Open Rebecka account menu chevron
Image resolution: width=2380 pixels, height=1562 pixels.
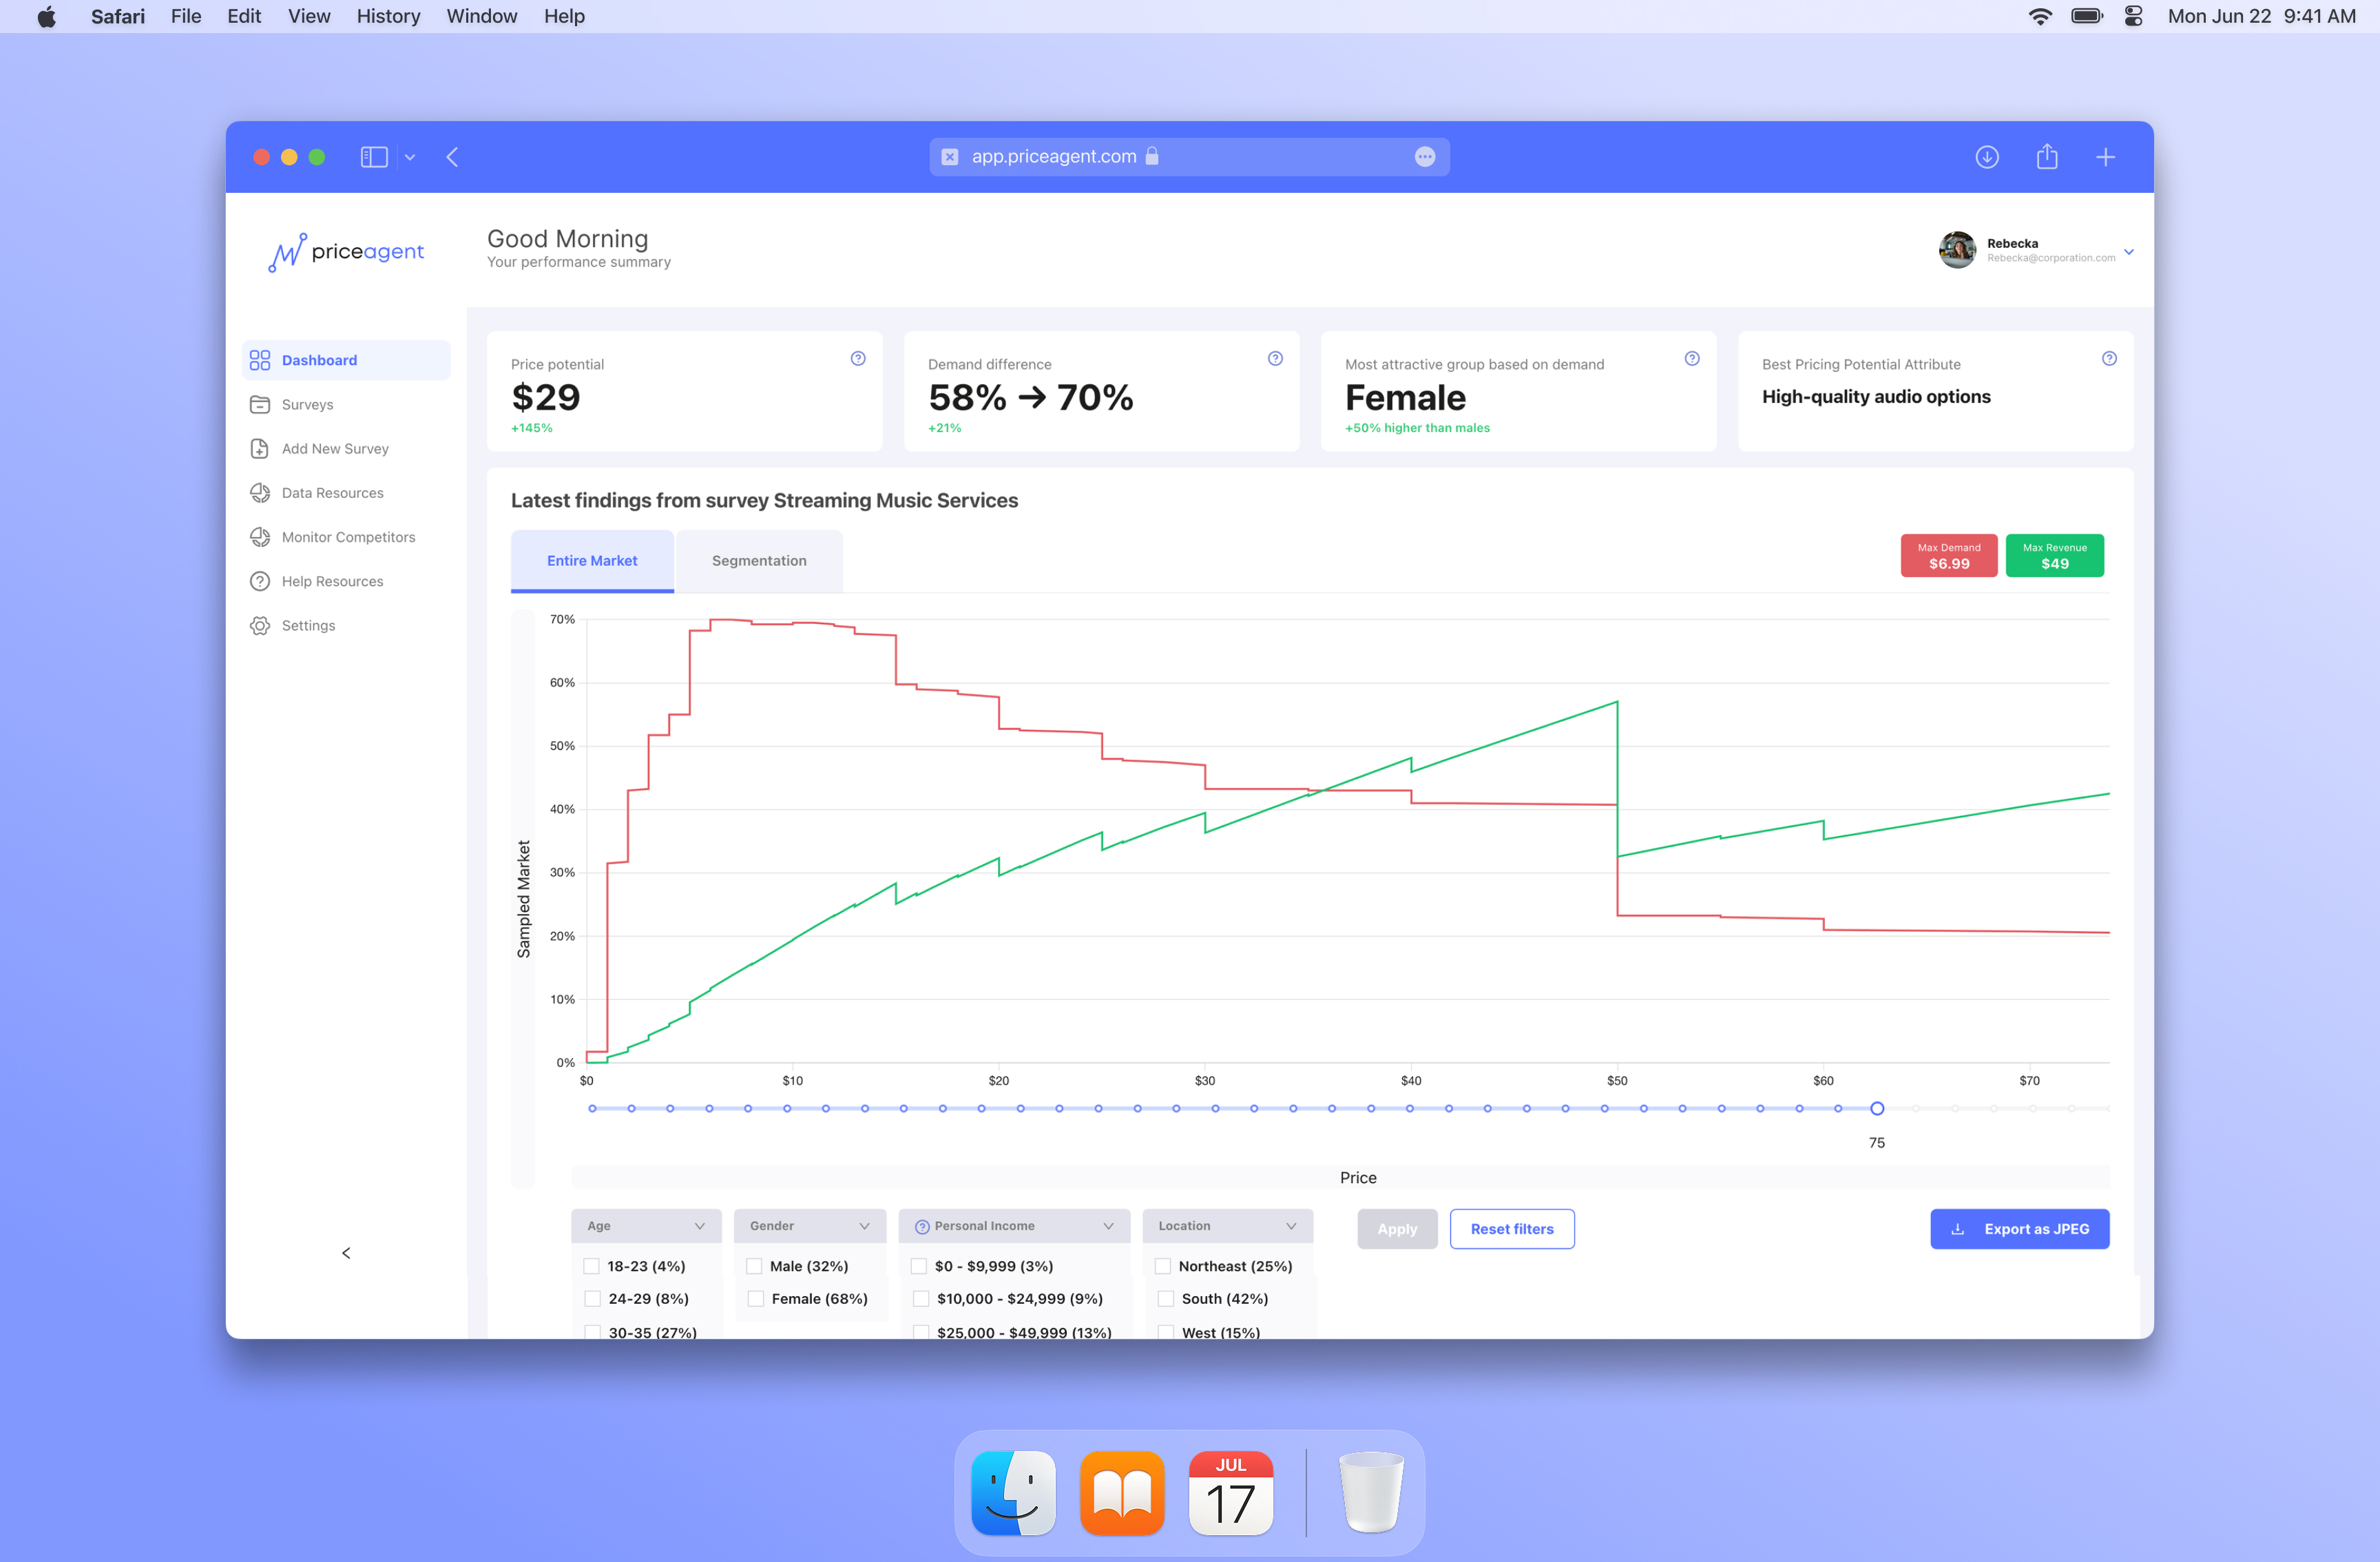tap(2129, 252)
